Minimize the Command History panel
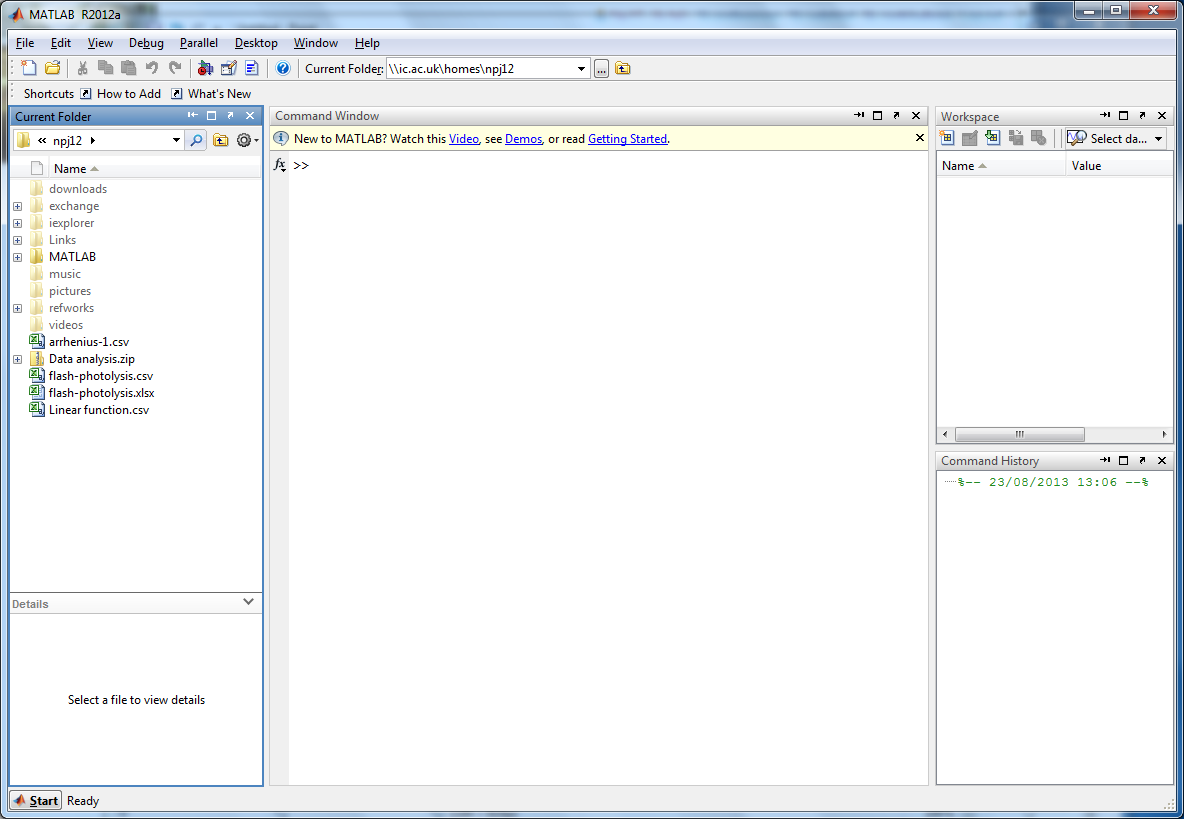Screen dimensions: 1184x819 click(1105, 460)
